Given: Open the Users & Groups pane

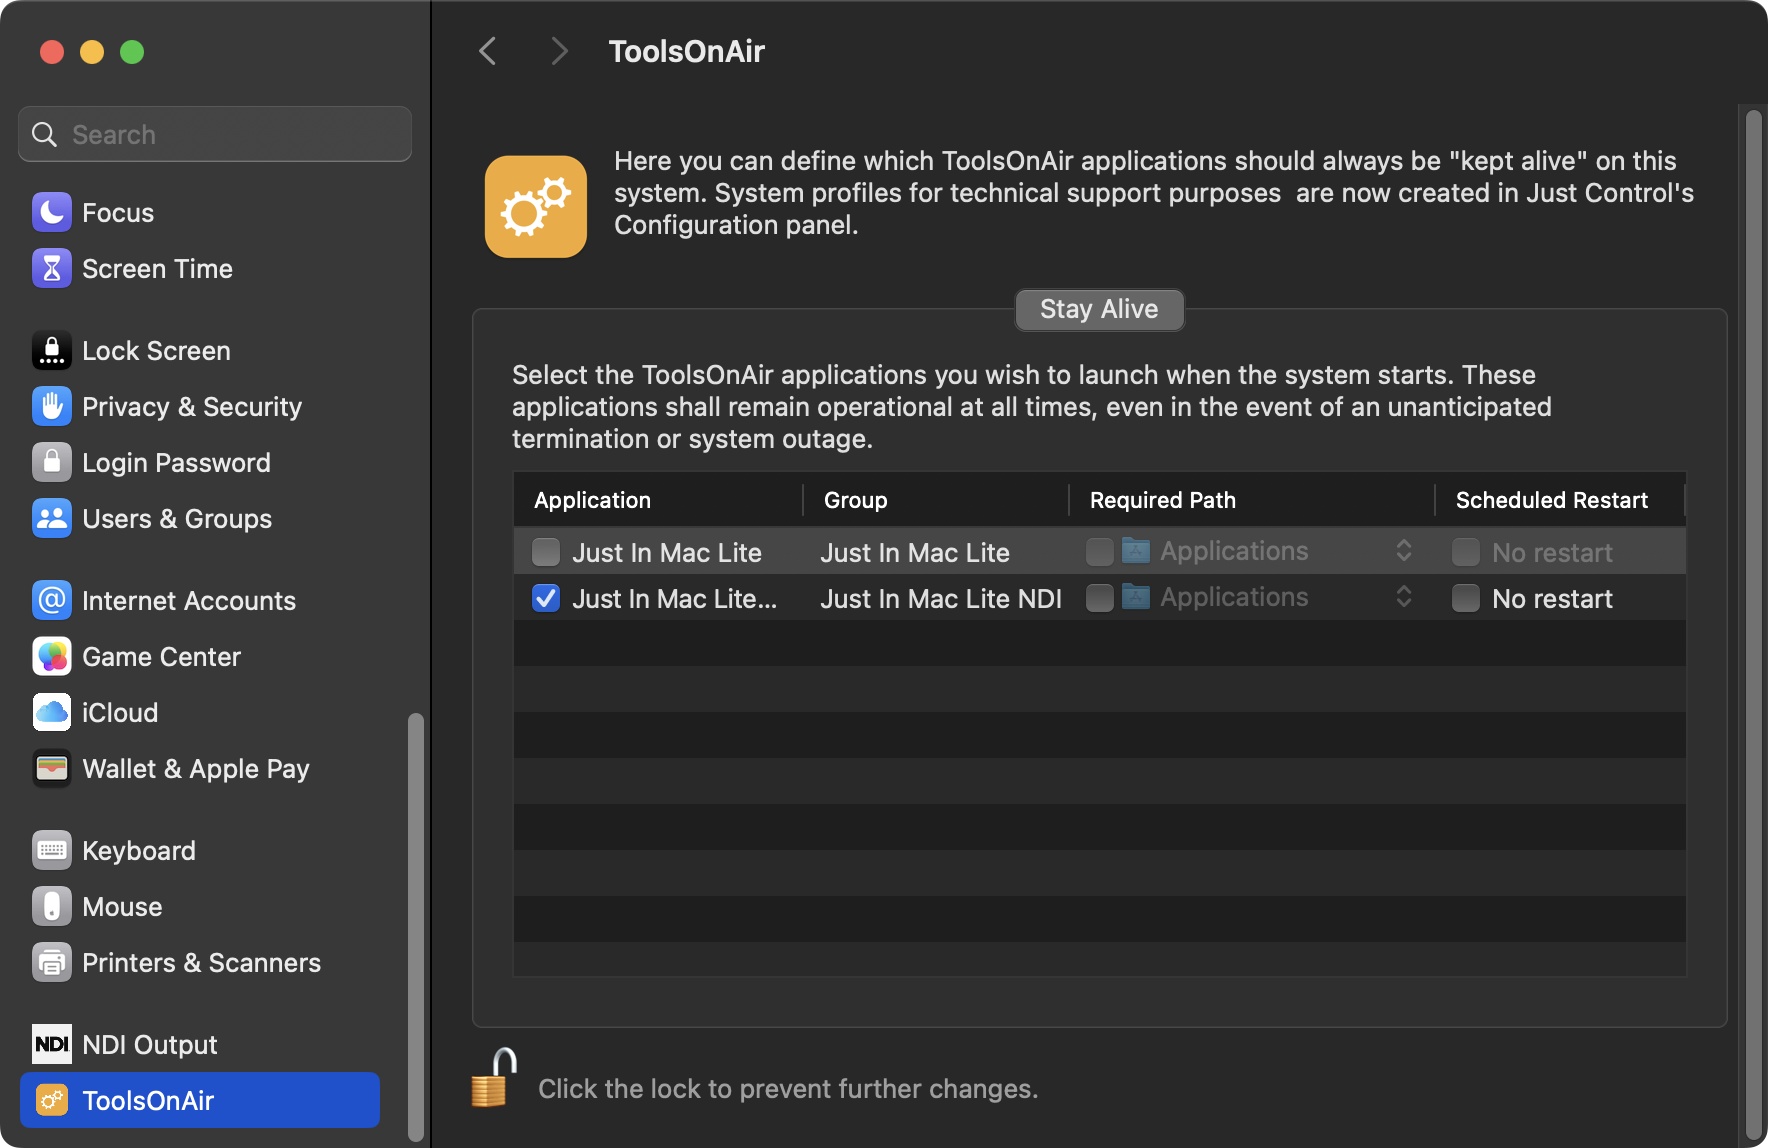Looking at the screenshot, I should tap(200, 518).
